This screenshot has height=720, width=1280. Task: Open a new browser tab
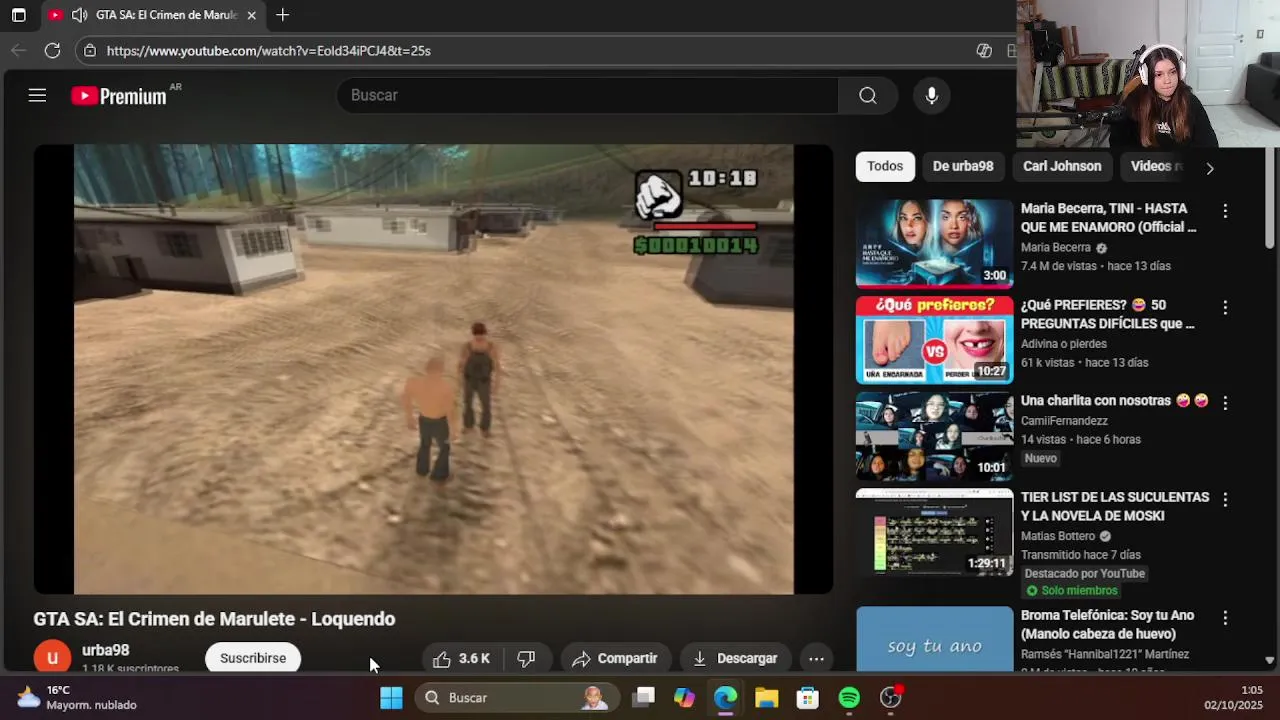[282, 15]
